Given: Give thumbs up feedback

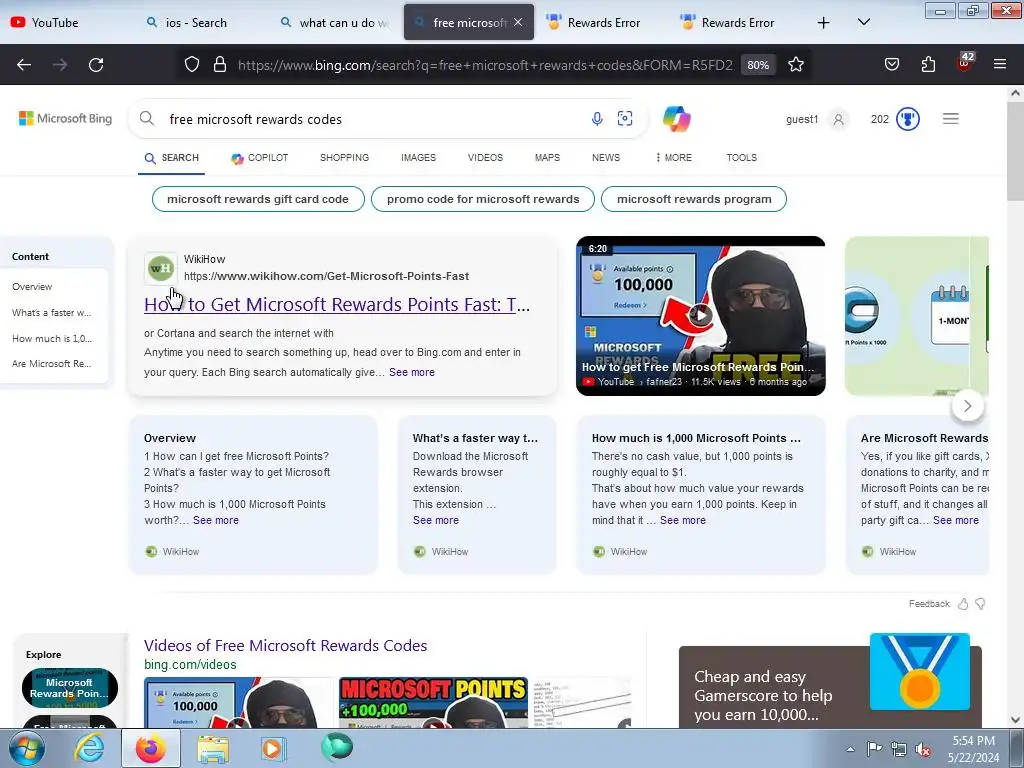Looking at the screenshot, I should (x=963, y=604).
